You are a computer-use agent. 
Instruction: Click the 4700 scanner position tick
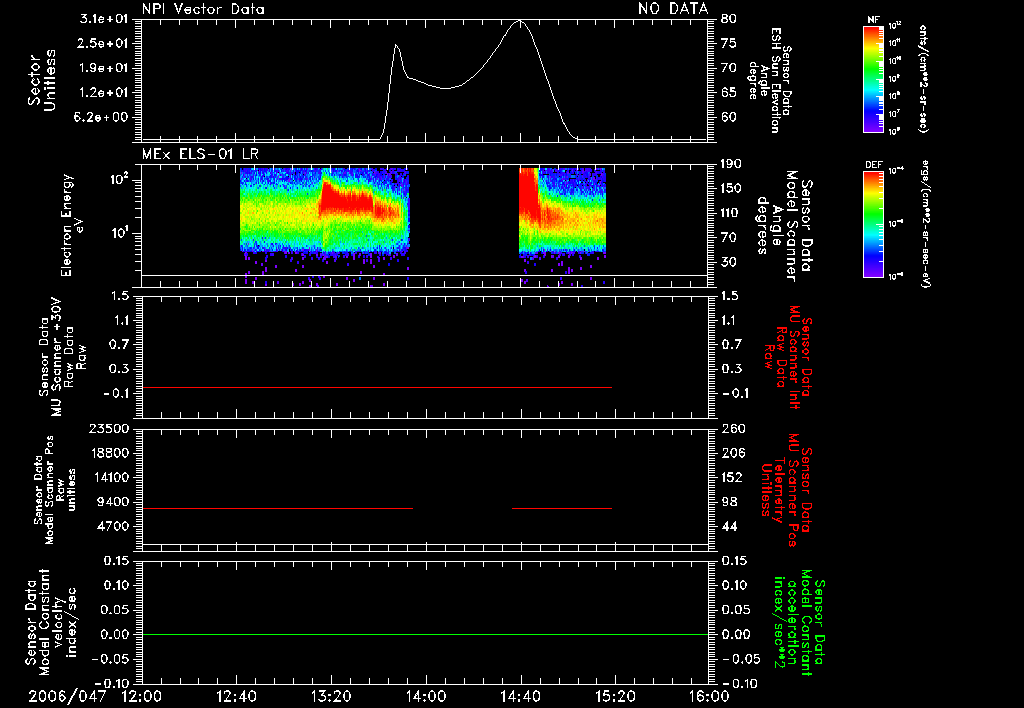point(113,526)
